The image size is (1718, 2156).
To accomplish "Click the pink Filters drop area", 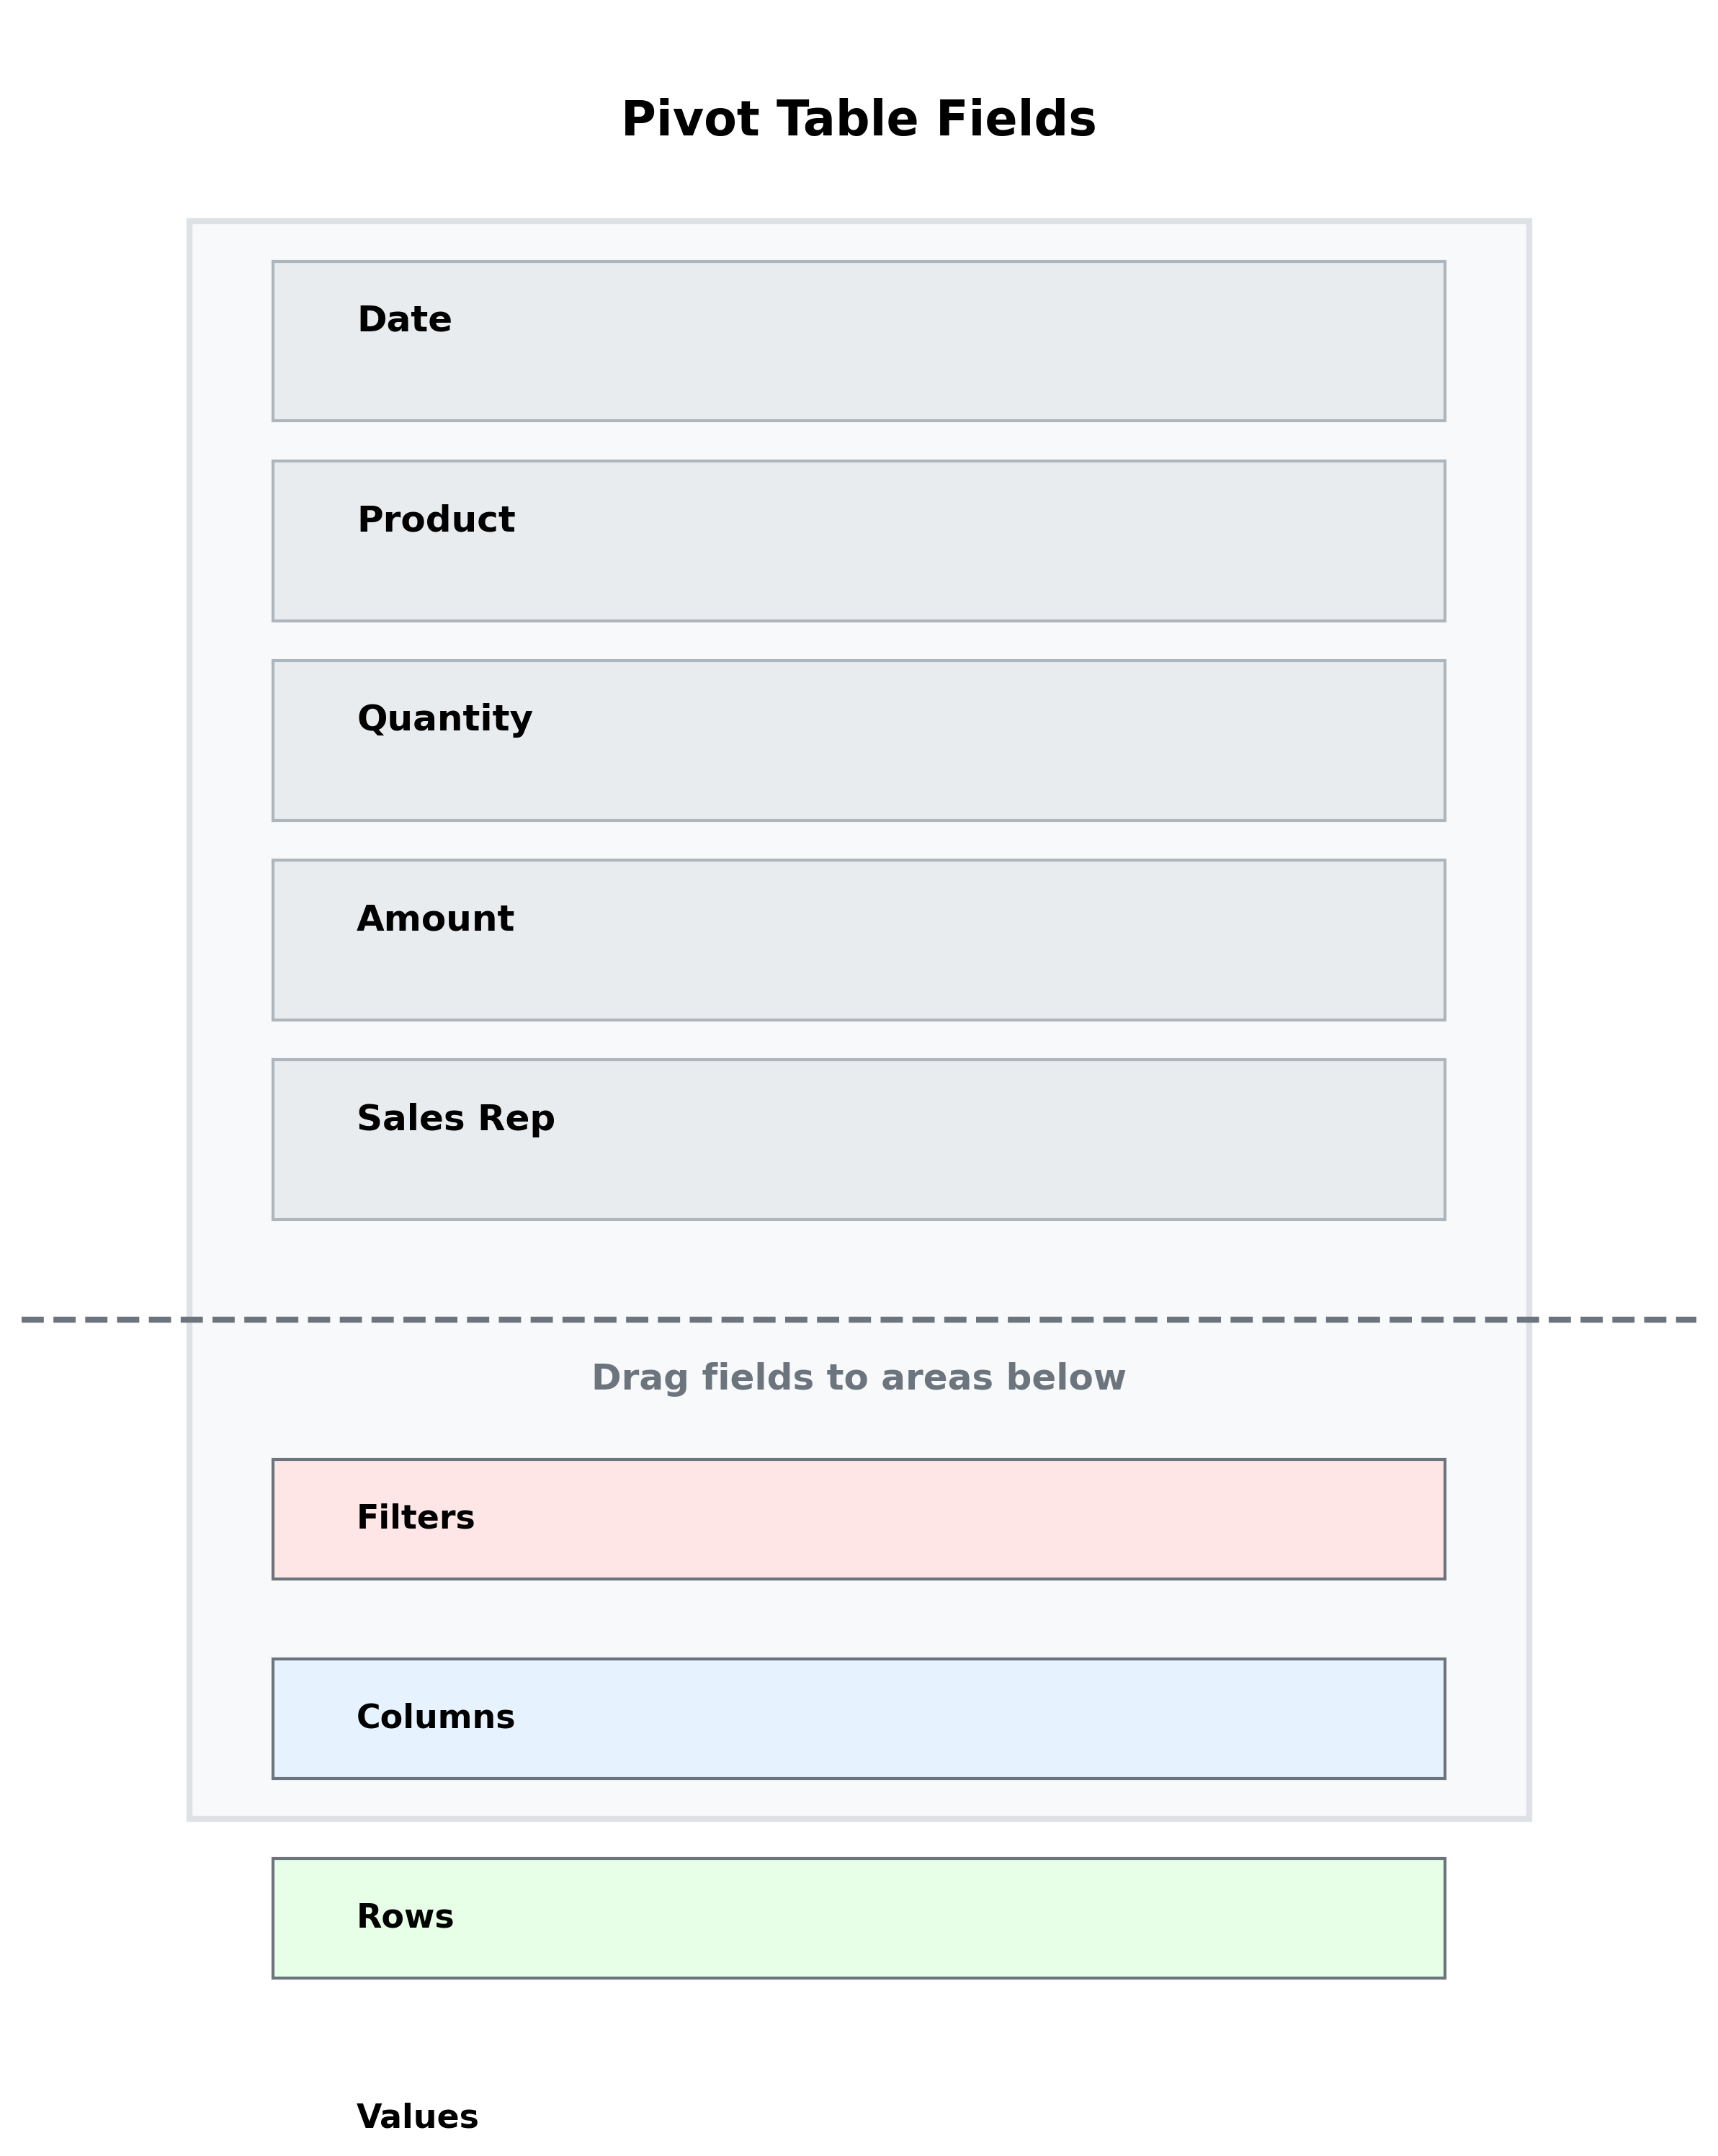I will pos(858,1519).
